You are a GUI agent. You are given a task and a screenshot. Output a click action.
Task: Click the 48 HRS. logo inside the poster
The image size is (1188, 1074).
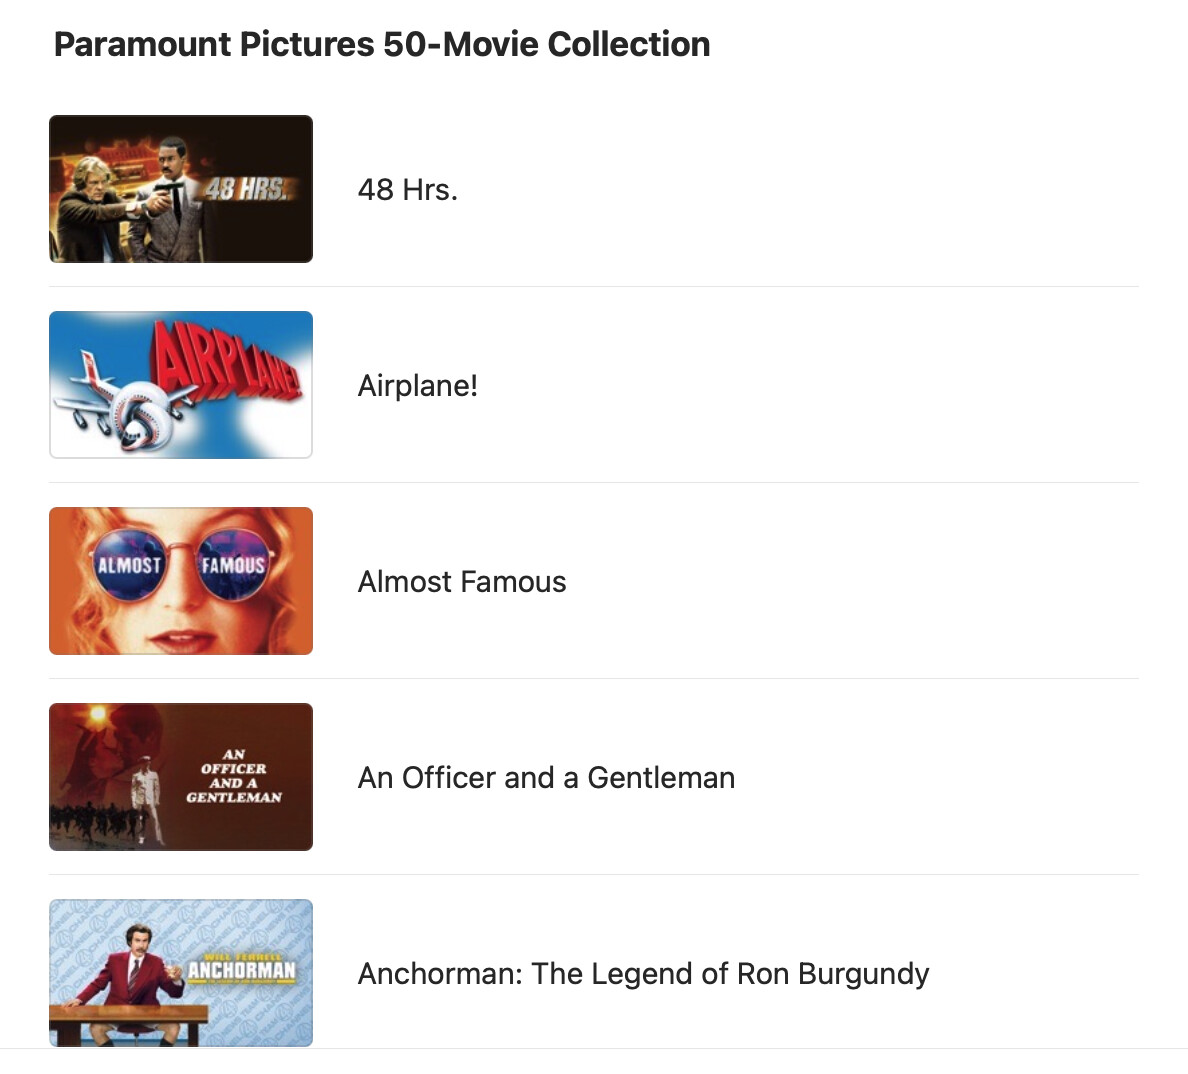point(247,188)
